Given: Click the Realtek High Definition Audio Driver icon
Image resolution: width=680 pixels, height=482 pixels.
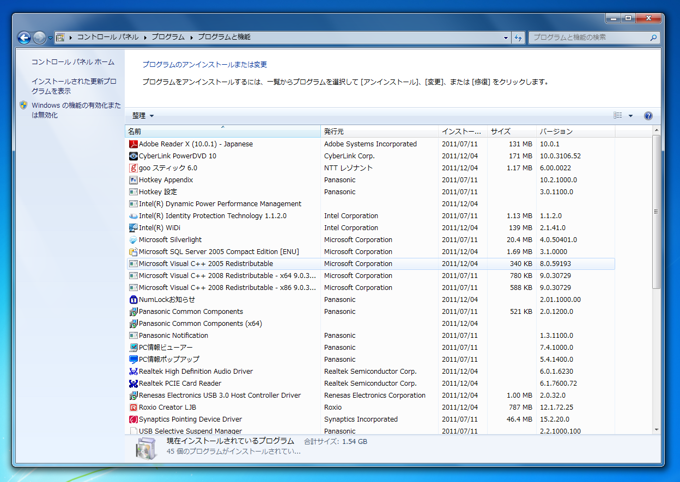Looking at the screenshot, I should (133, 371).
